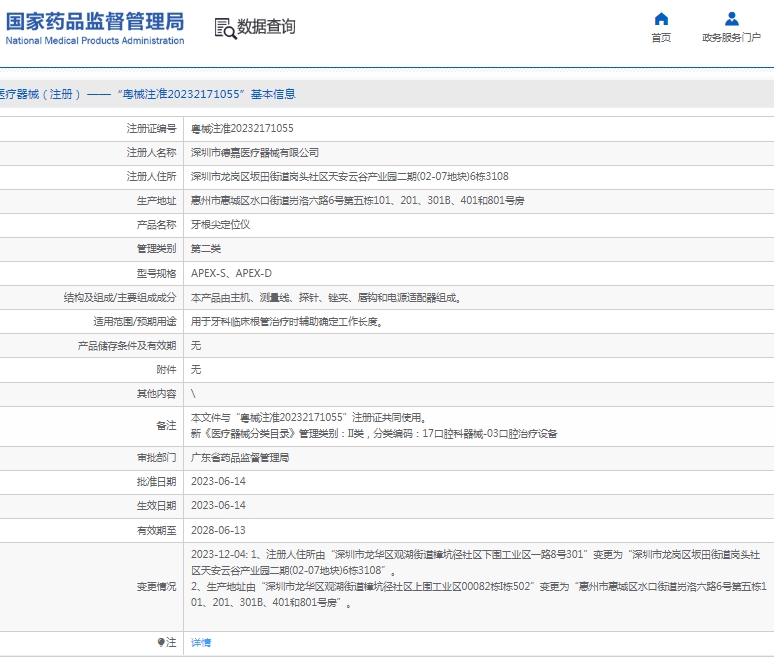Open the 政务服务门户 person icon

coord(732,19)
